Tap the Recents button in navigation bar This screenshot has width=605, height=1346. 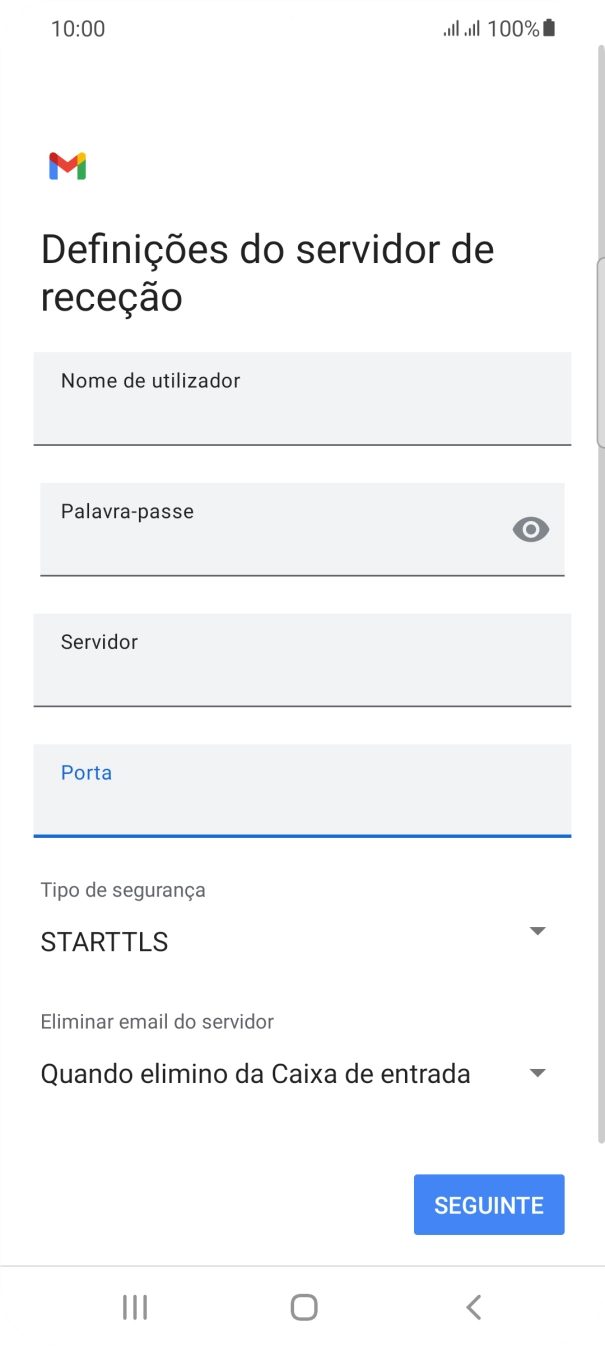point(134,1306)
